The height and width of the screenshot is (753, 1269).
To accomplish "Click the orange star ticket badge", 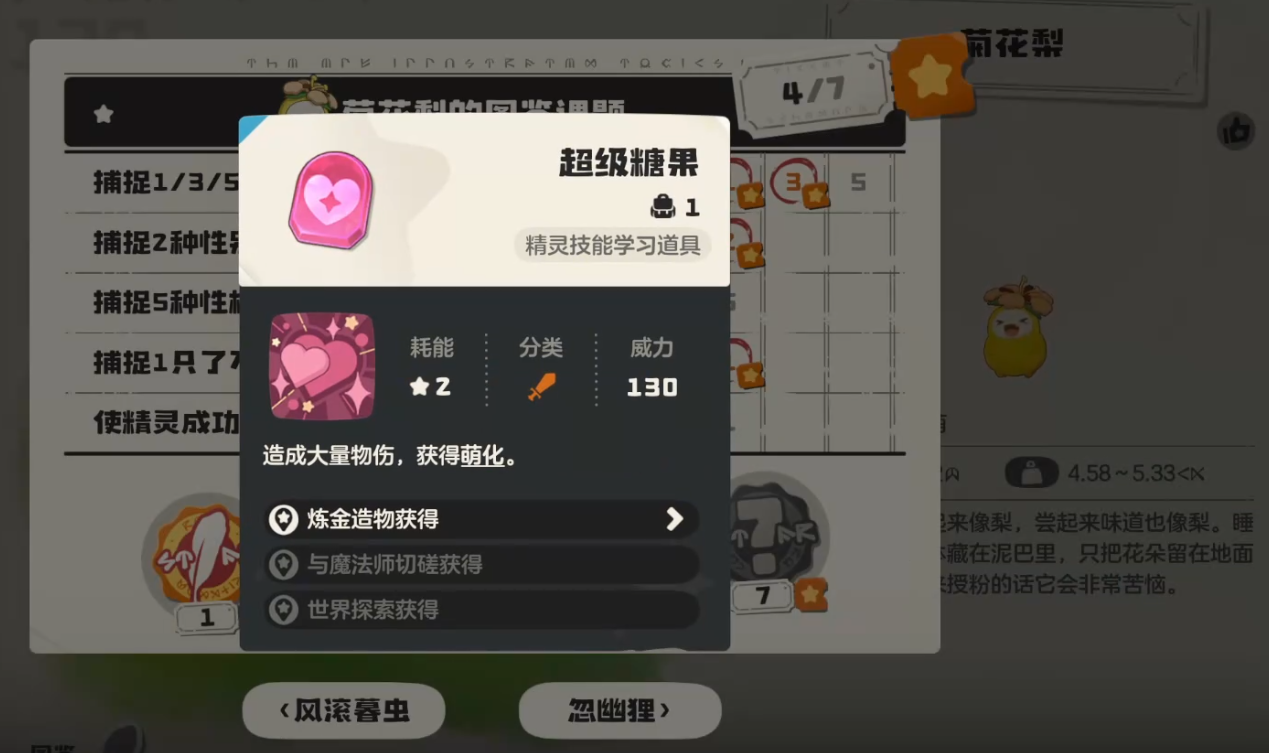I will (932, 76).
